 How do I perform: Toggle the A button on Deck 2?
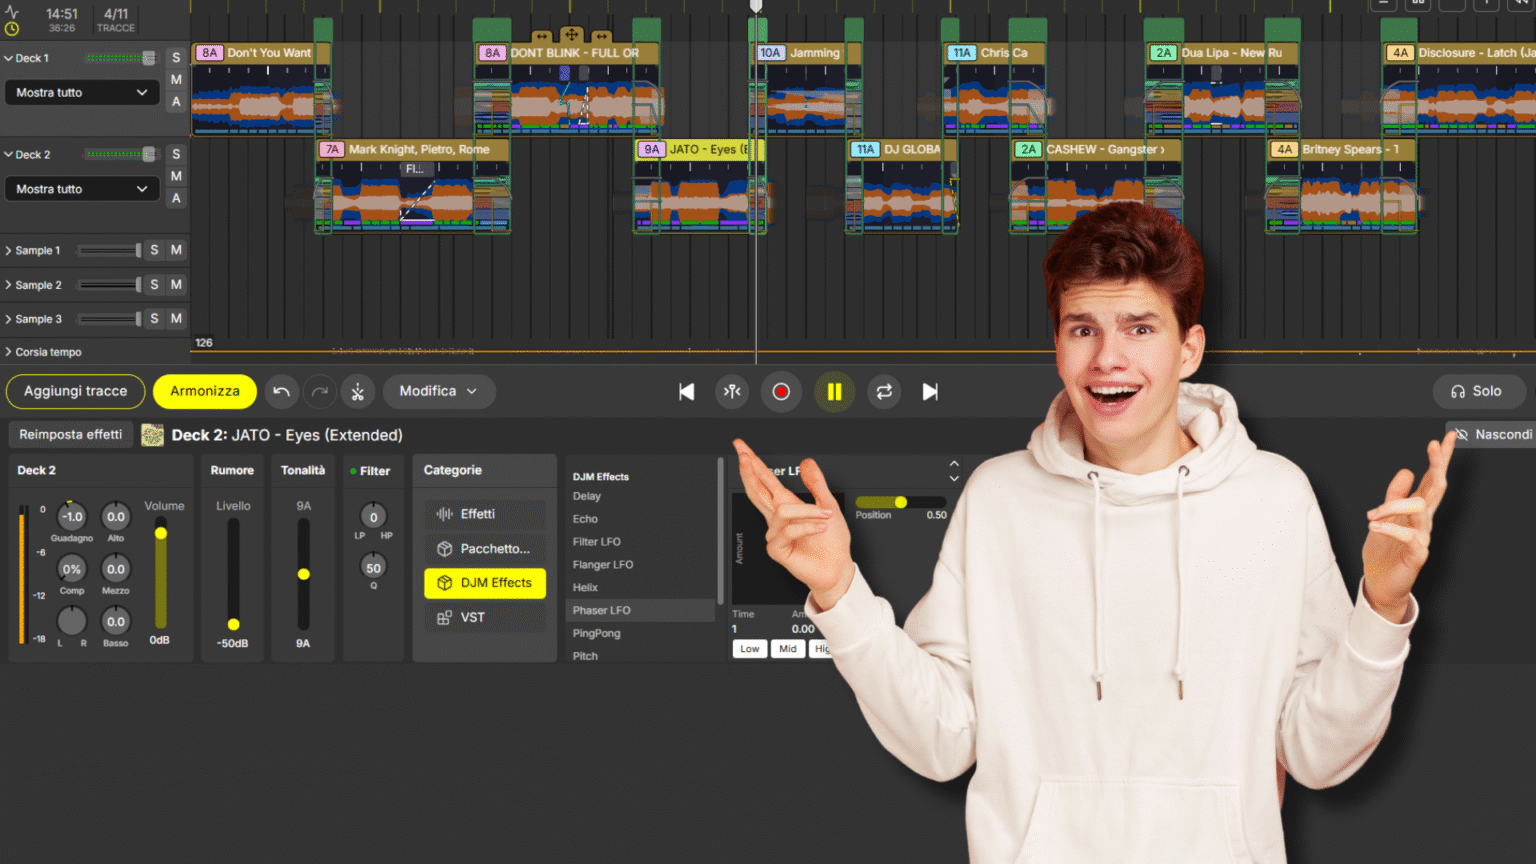176,198
